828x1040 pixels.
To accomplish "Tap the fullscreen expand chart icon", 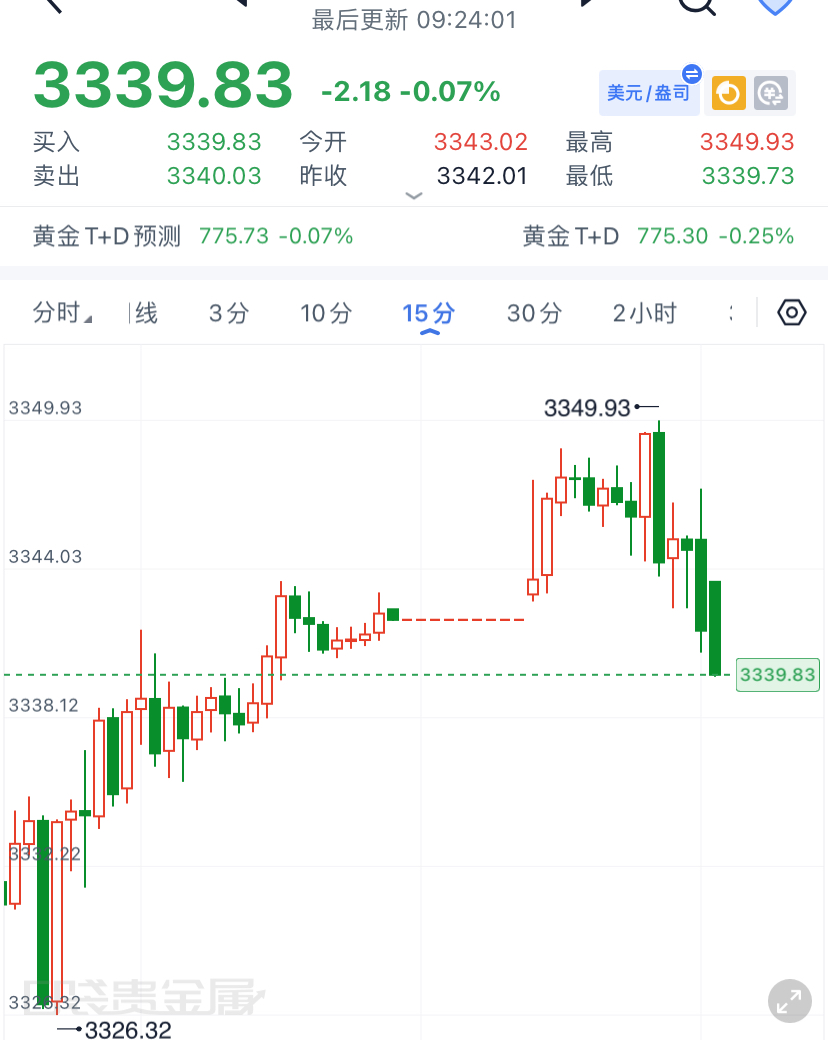I will [790, 1001].
